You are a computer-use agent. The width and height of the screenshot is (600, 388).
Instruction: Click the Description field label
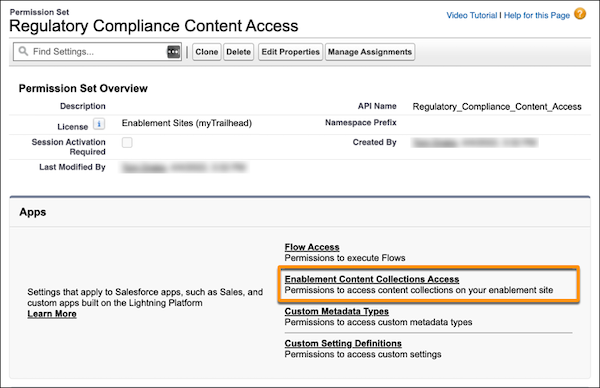83,106
